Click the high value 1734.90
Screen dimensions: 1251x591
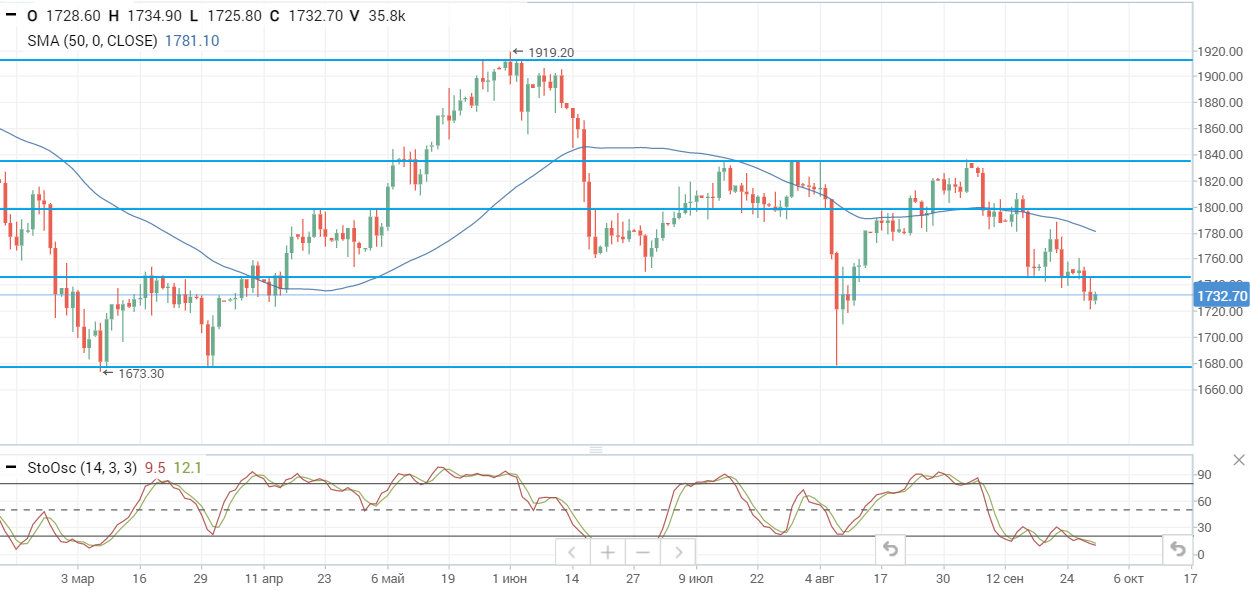click(x=153, y=16)
